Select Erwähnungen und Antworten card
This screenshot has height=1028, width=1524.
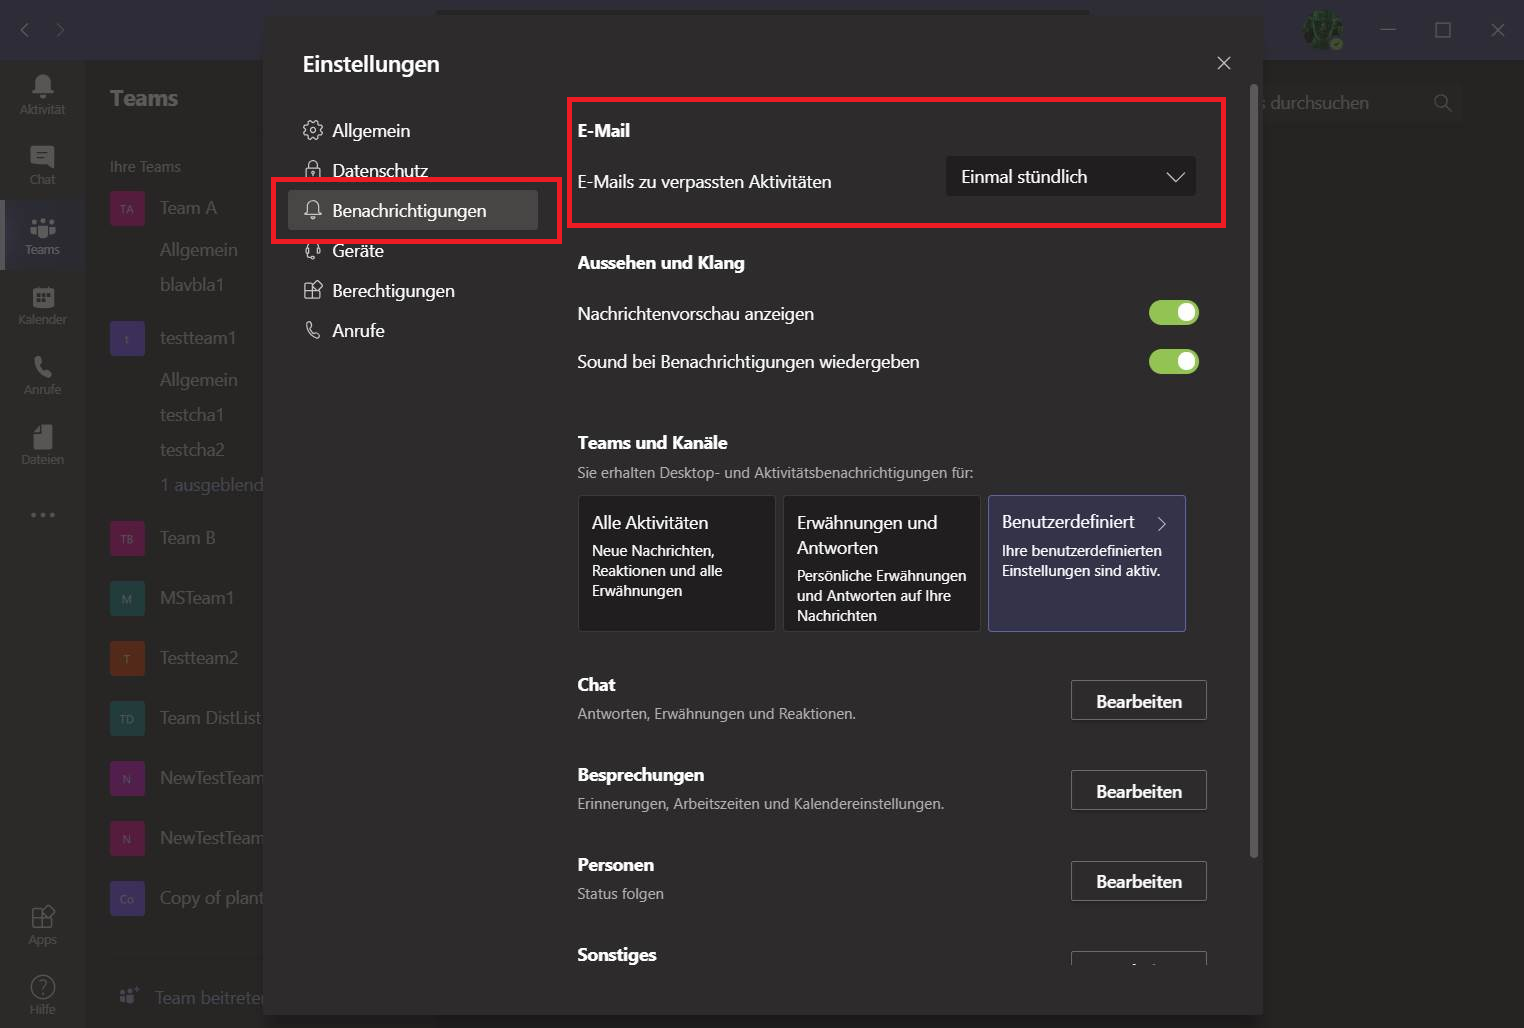click(x=881, y=563)
